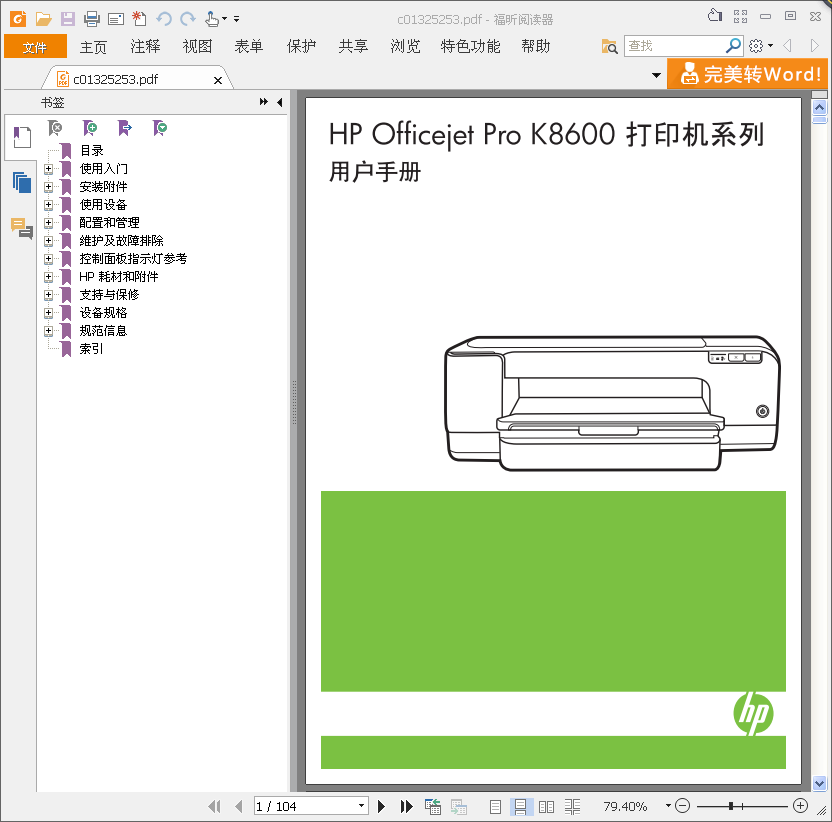Click the bookmark with green check icon
This screenshot has height=822, width=832.
(x=160, y=128)
